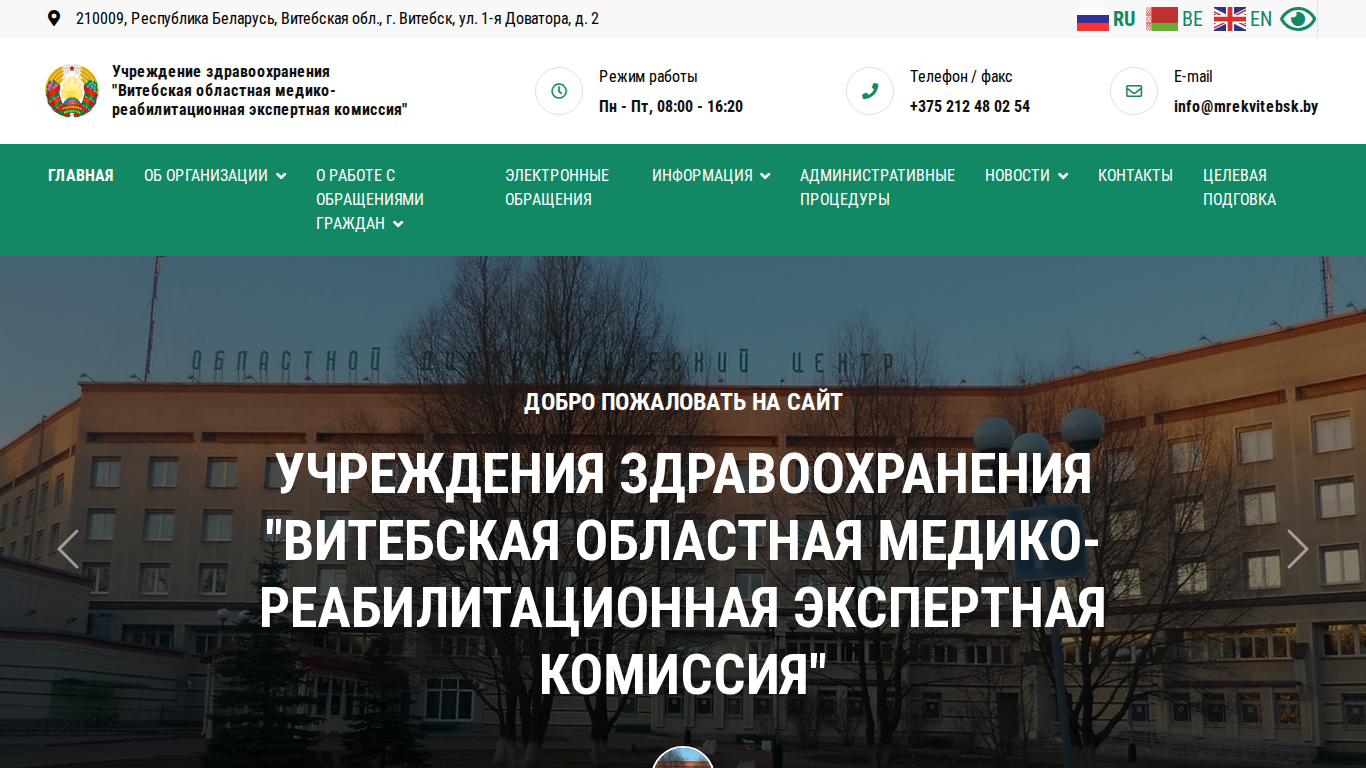1366x768 pixels.
Task: Switch language to EN
Action: tap(1261, 19)
